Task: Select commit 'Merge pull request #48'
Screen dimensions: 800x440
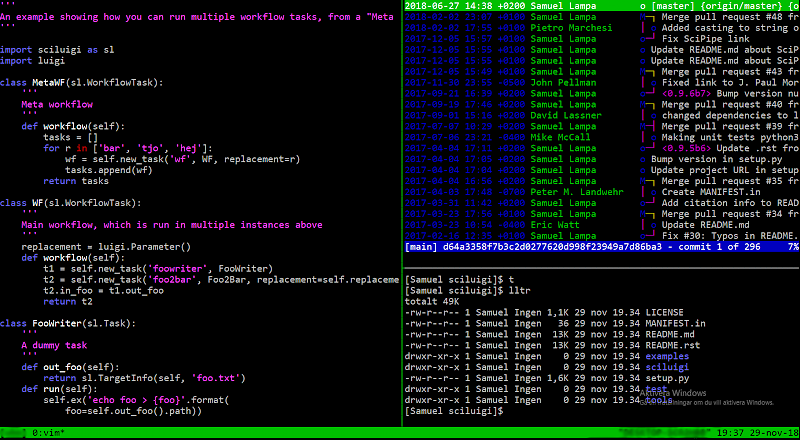Action: pyautogui.click(x=602, y=17)
